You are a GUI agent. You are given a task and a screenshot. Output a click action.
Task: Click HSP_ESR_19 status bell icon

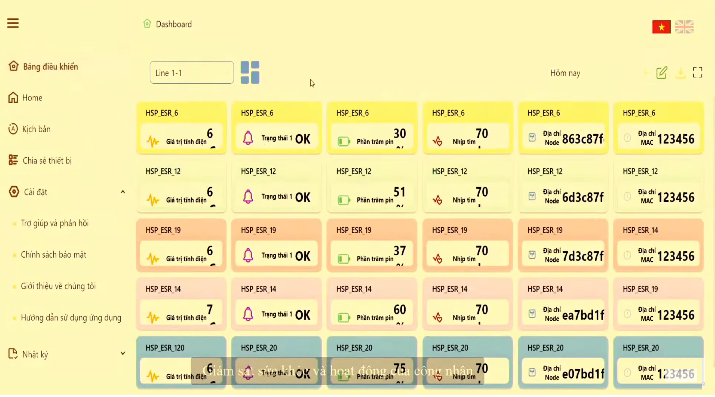click(248, 255)
